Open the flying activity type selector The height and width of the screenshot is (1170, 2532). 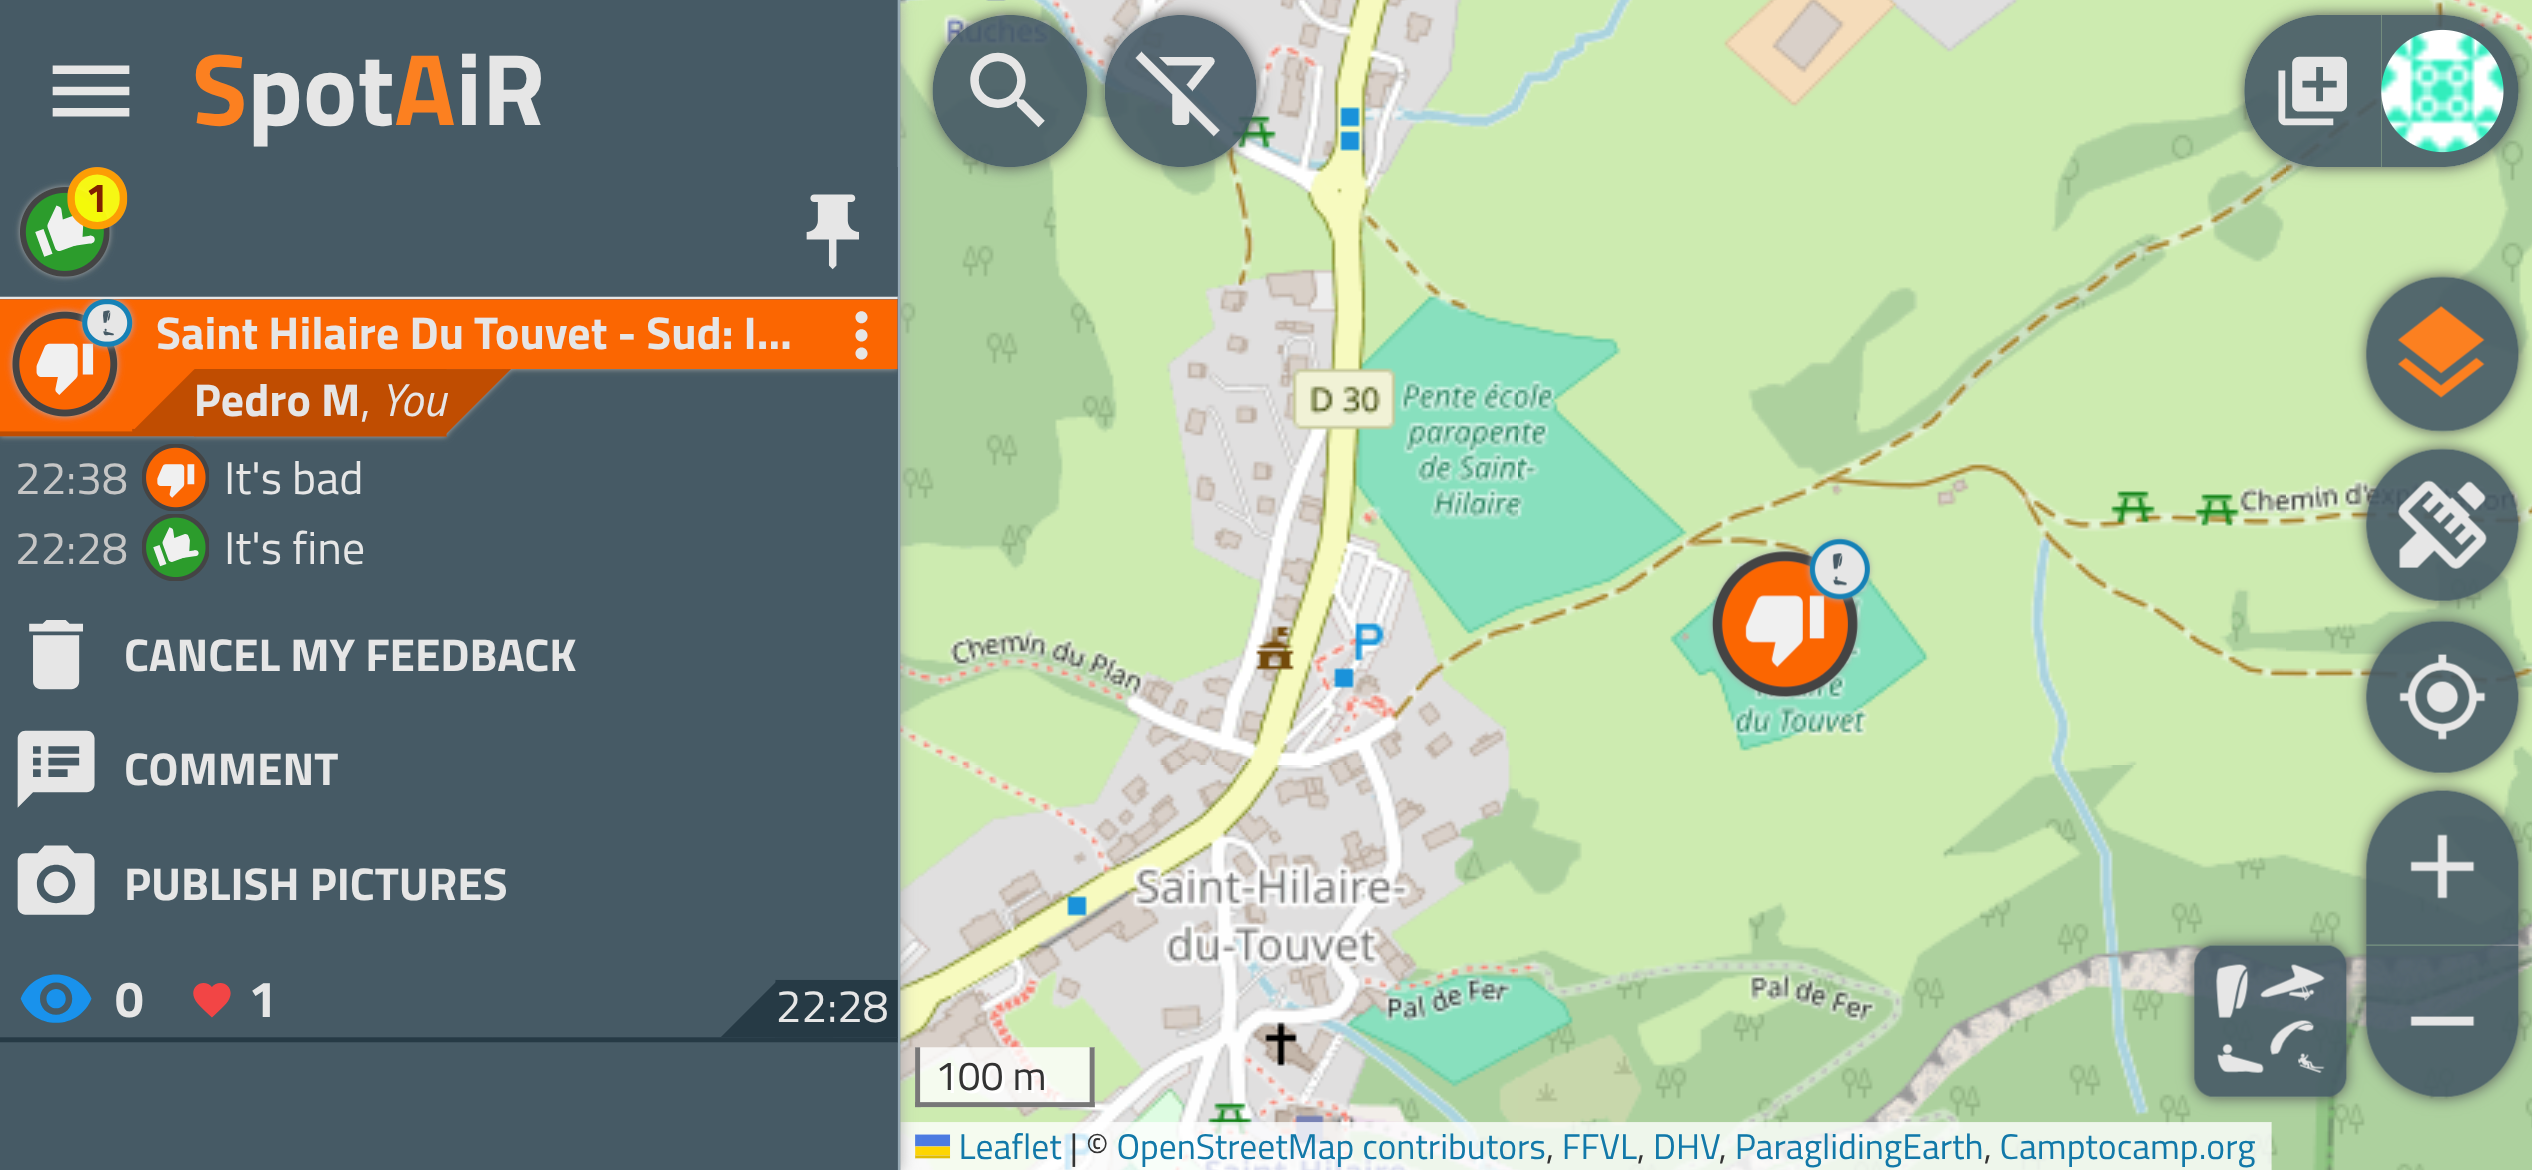point(2270,1020)
